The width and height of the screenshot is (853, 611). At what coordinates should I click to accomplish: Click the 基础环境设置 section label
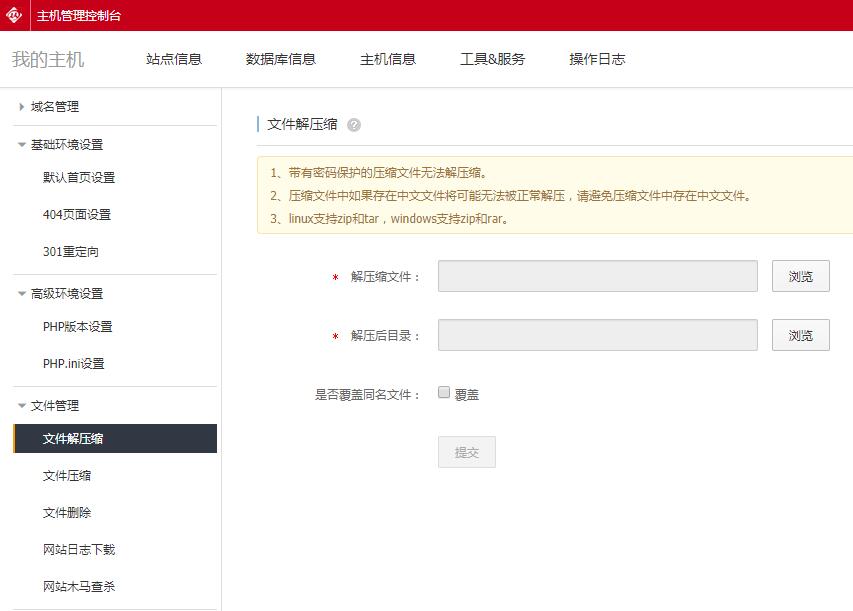(67, 145)
